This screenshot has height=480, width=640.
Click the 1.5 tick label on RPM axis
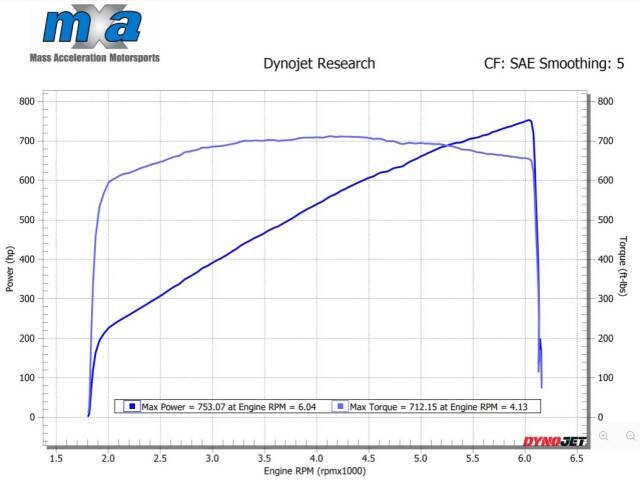(x=56, y=458)
